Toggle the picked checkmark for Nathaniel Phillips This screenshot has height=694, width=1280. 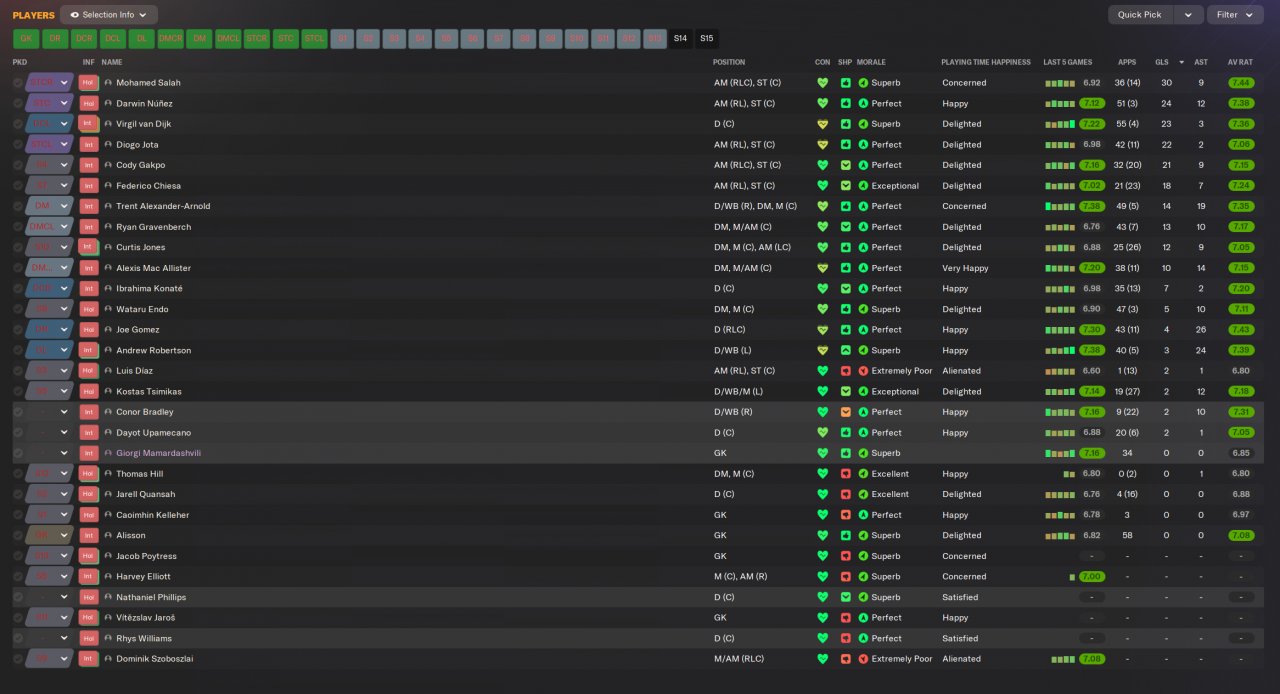click(x=18, y=597)
